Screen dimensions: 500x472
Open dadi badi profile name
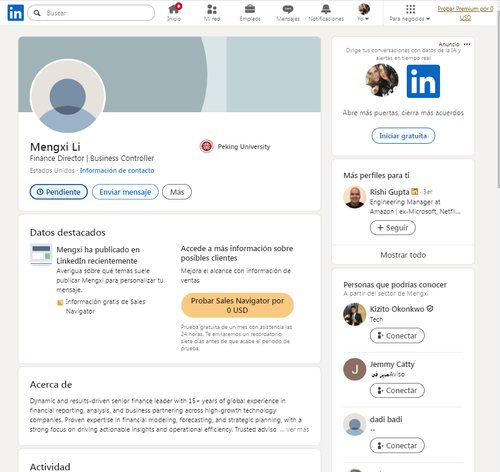[x=386, y=419]
